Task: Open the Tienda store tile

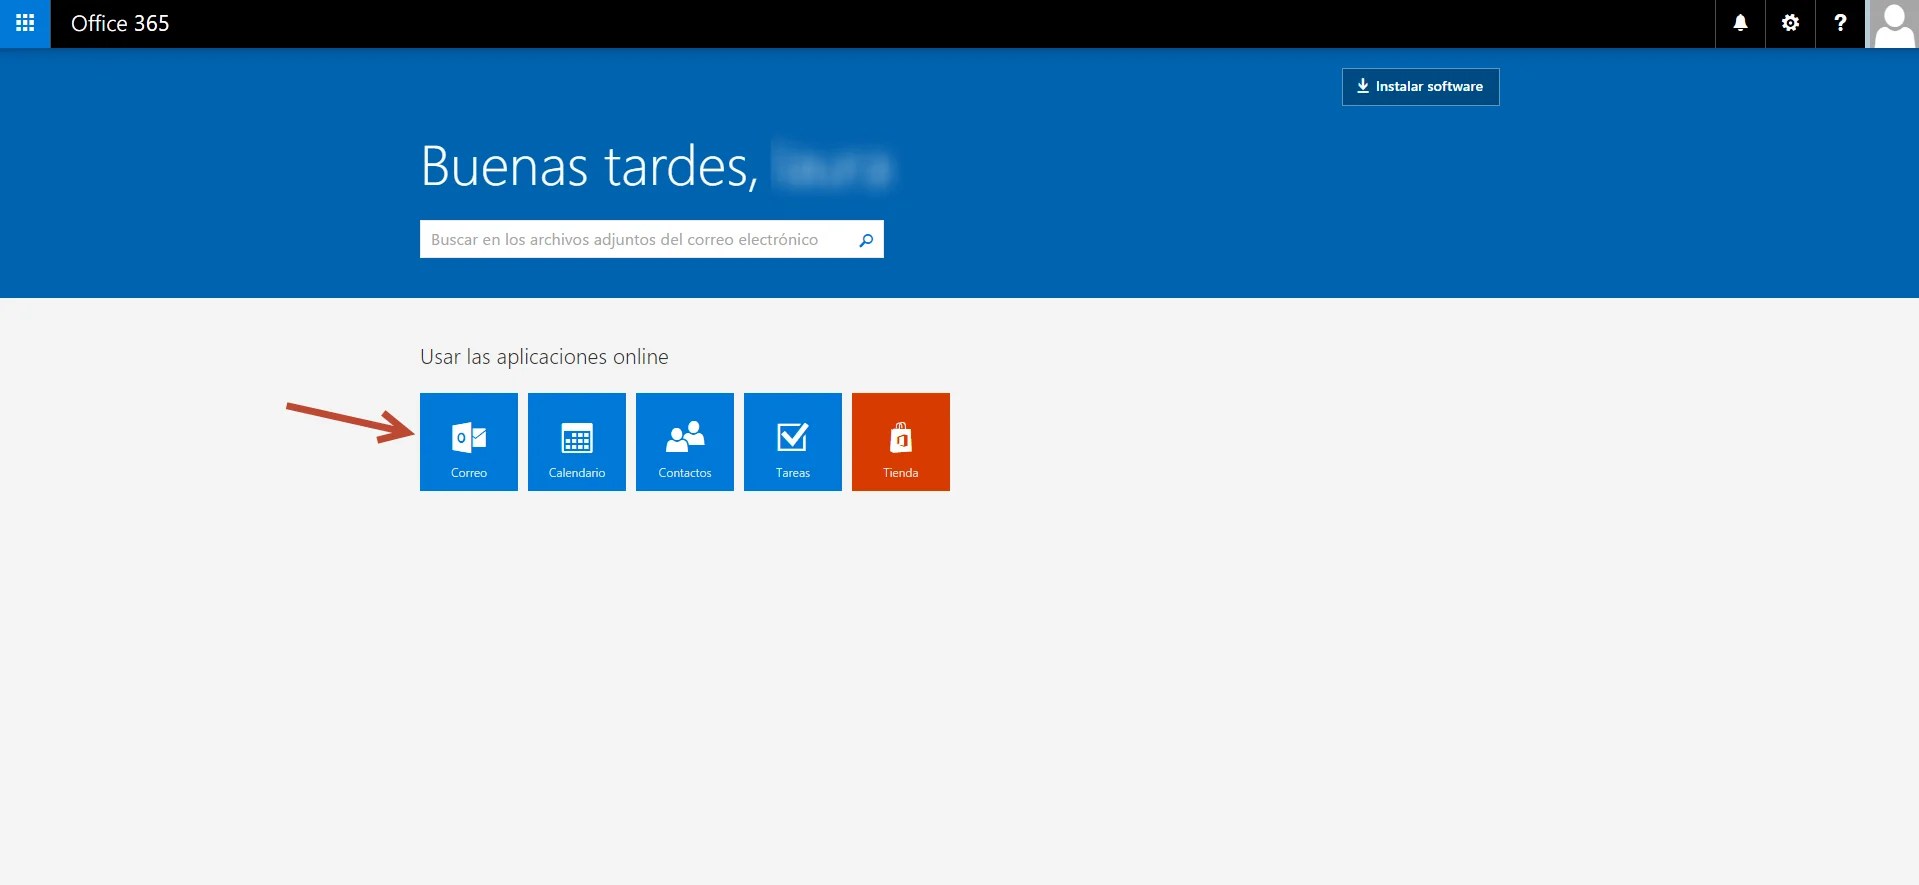Action: (901, 442)
